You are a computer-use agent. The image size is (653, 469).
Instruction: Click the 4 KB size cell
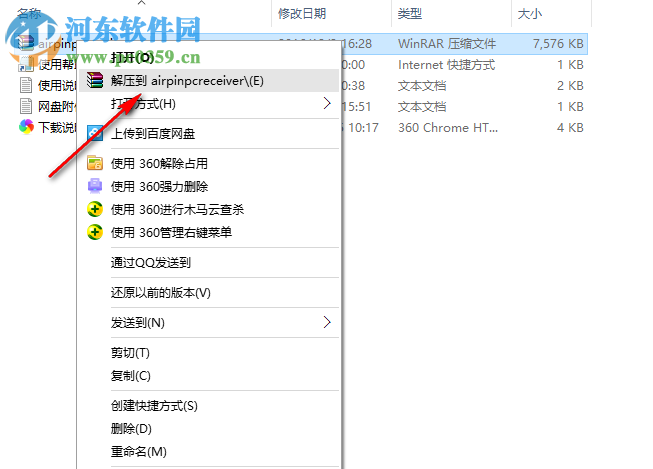click(570, 127)
